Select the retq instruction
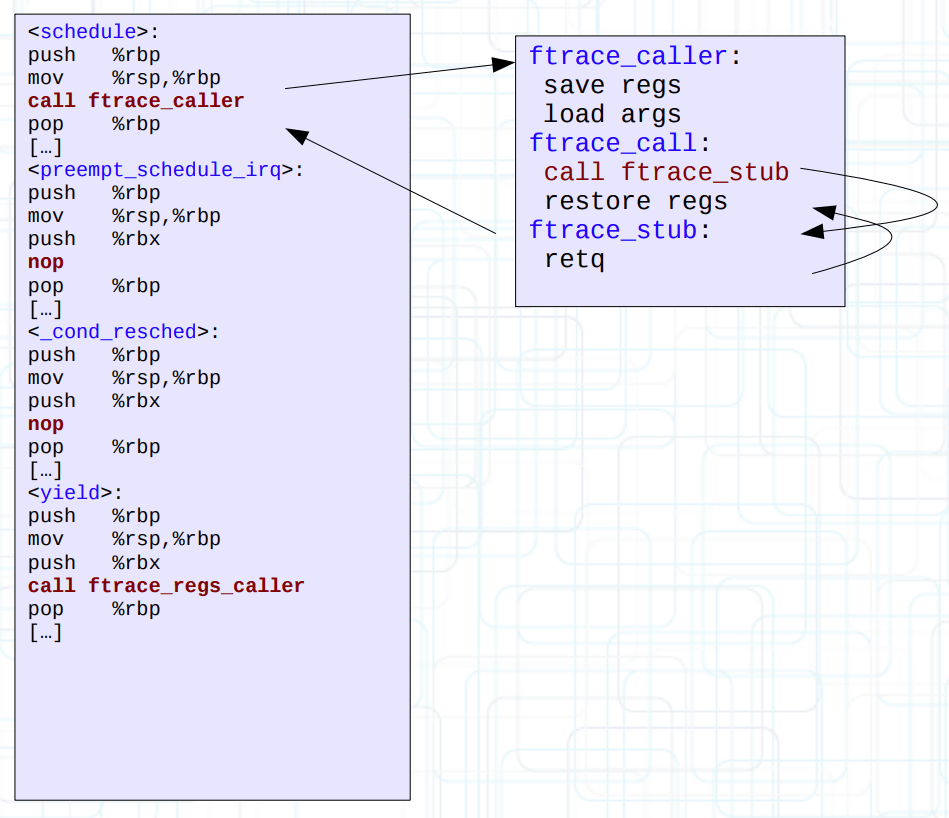949x818 pixels. click(574, 260)
